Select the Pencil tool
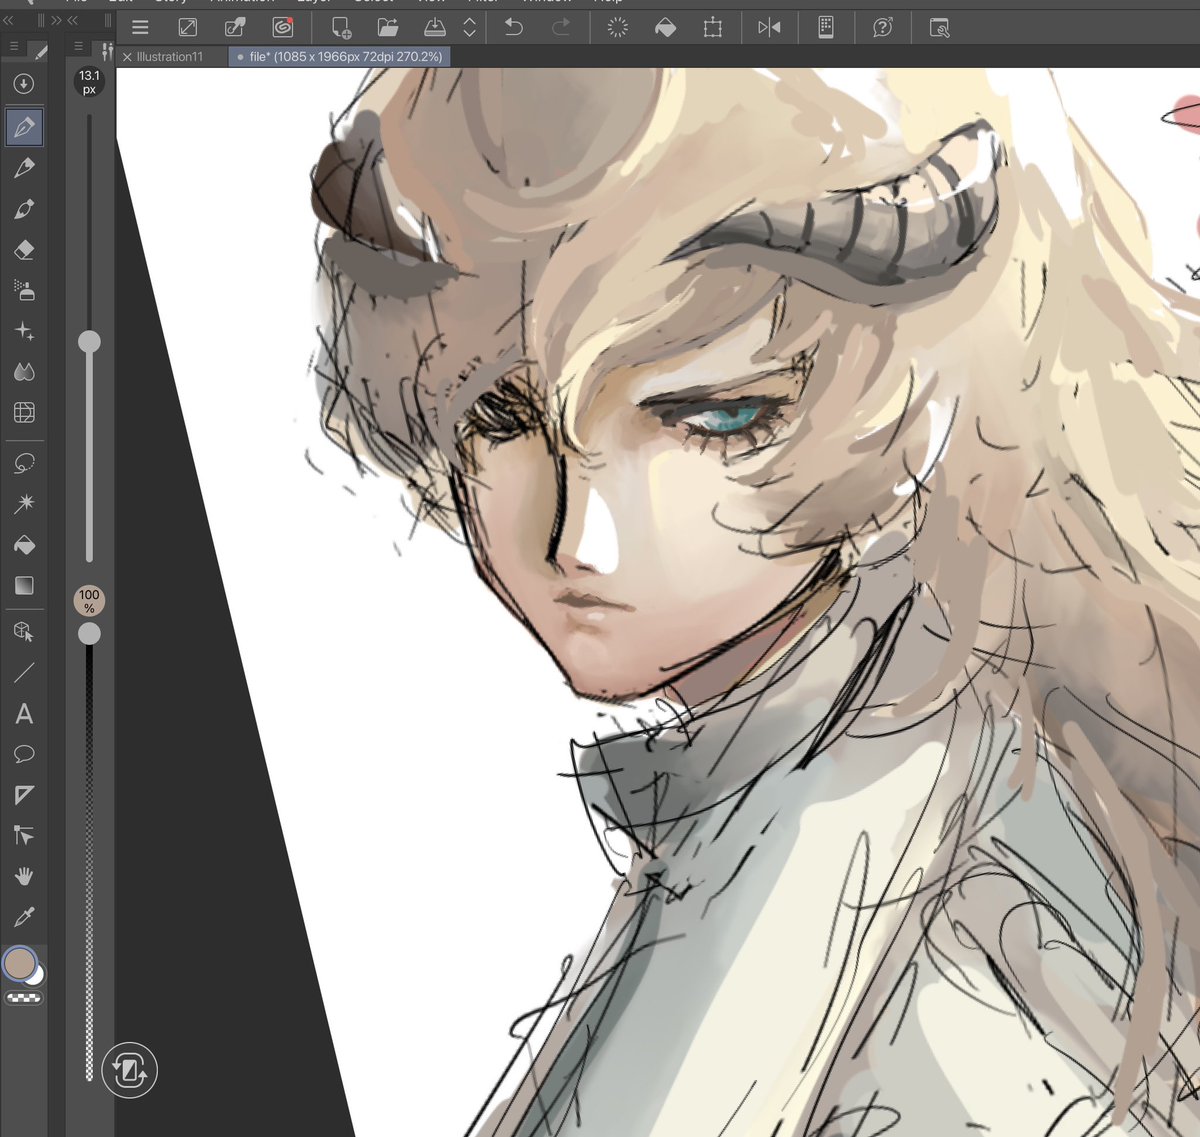The height and width of the screenshot is (1137, 1200). (24, 168)
